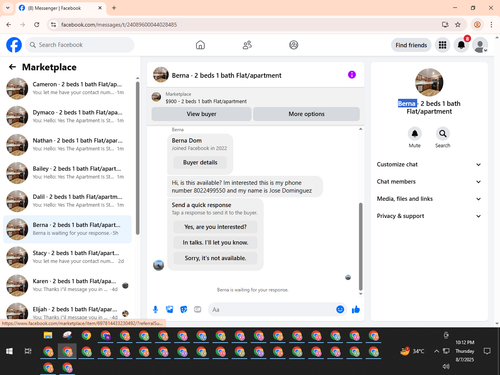This screenshot has height=375, width=500.
Task: Send a thumbs-up like
Action: (356, 310)
